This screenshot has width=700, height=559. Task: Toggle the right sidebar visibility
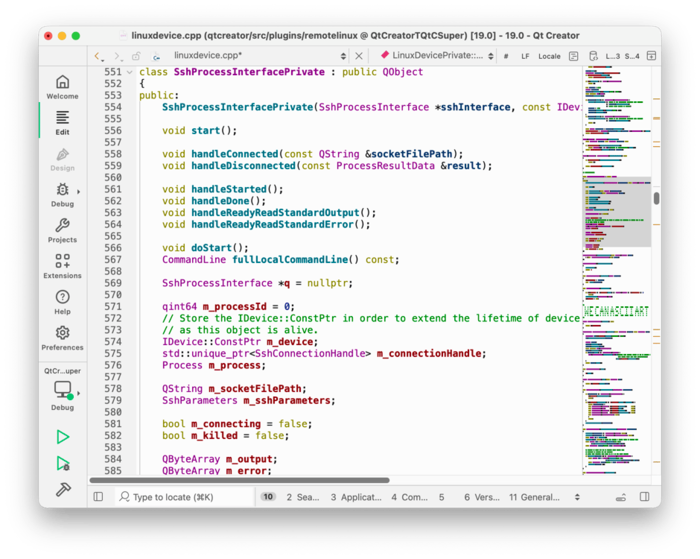[x=645, y=497]
